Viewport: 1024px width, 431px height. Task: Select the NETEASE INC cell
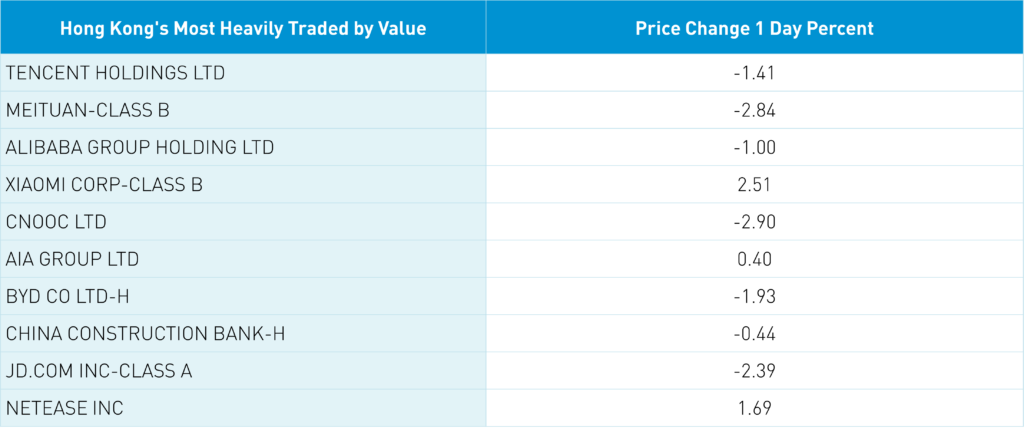66,408
